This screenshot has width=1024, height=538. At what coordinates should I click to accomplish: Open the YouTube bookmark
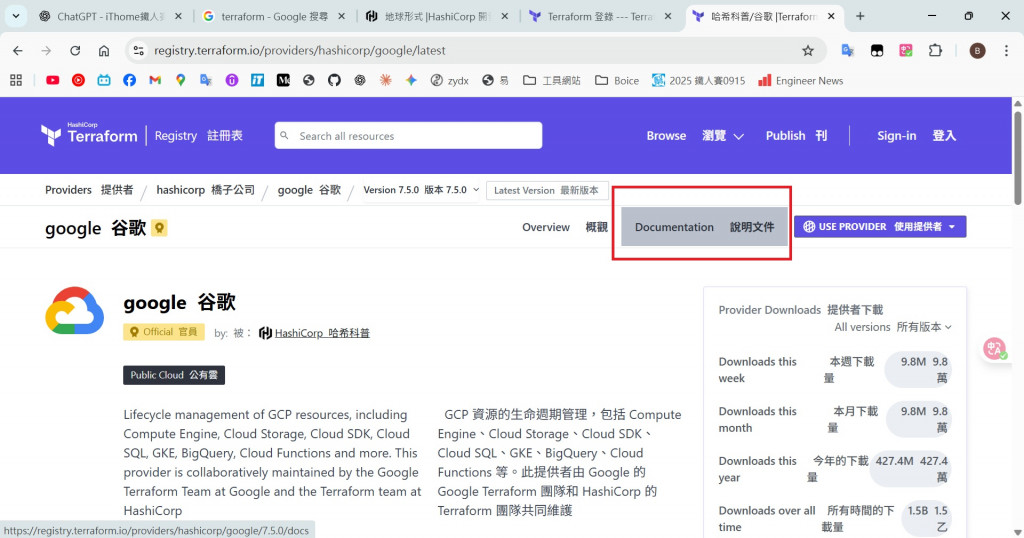pyautogui.click(x=53, y=80)
